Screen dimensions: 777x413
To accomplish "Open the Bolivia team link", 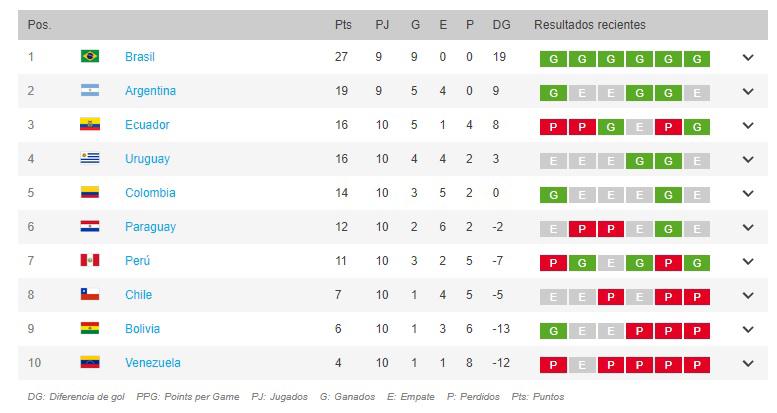I will click(x=142, y=329).
